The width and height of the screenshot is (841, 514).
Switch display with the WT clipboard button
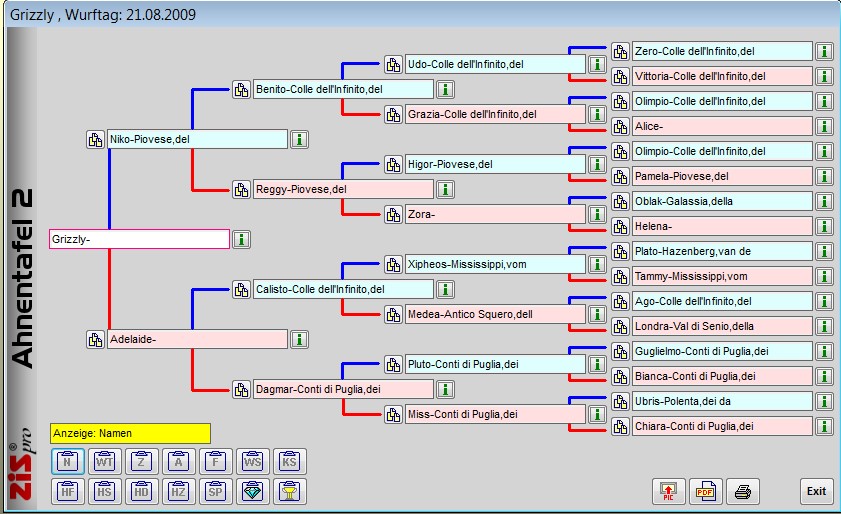[104, 461]
